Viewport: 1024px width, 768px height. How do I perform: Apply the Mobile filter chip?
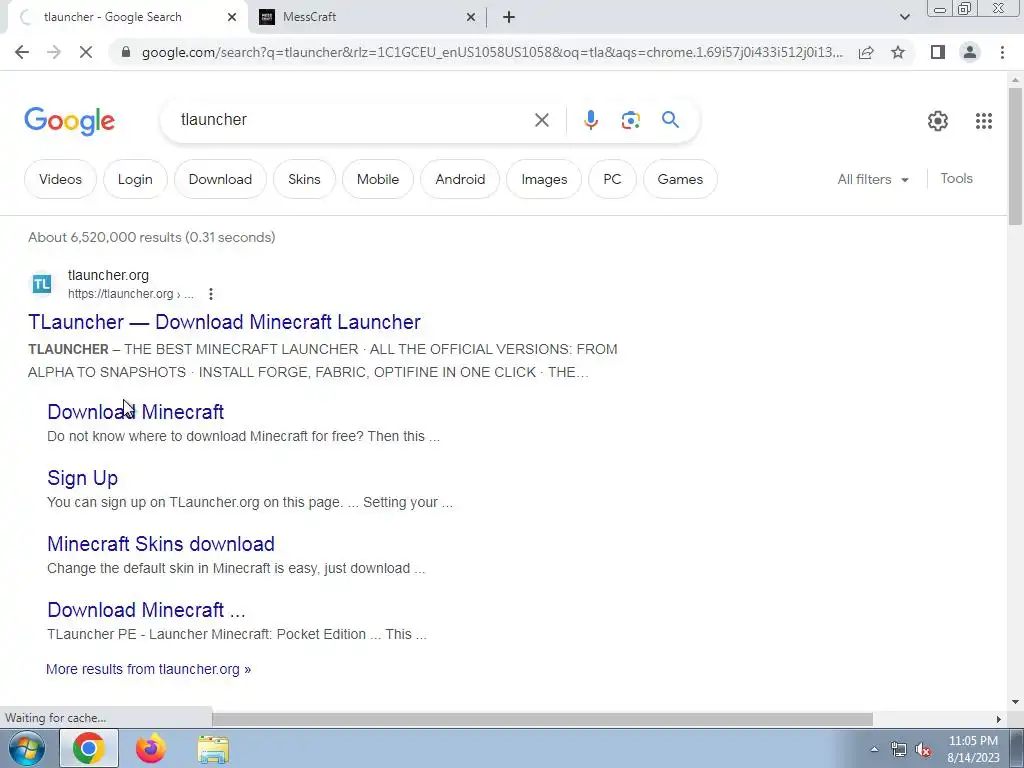pyautogui.click(x=377, y=179)
